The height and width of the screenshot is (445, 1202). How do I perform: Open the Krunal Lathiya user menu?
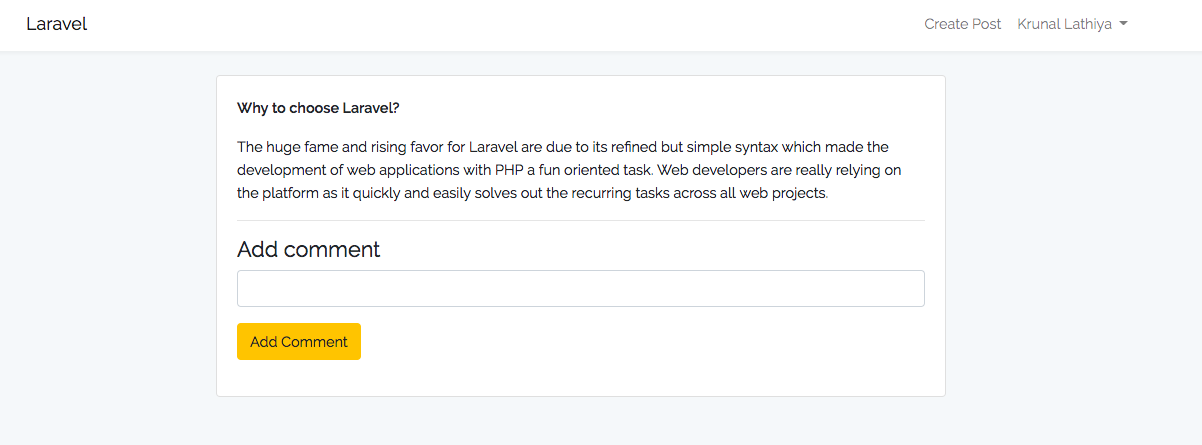[x=1064, y=24]
